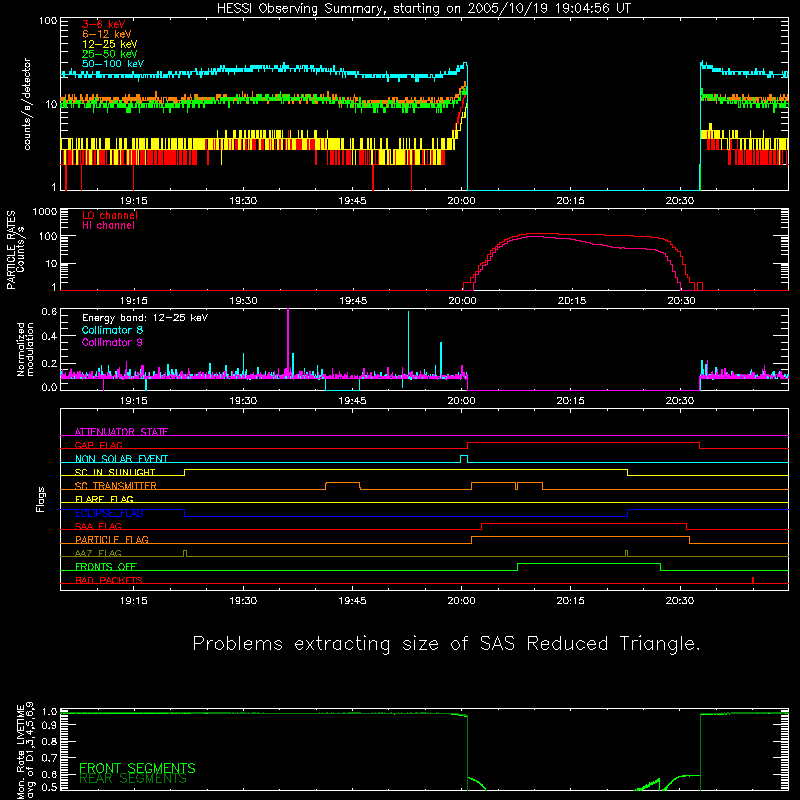Click the 'Energy band: 12-25 keV' label
This screenshot has height=800, width=800.
click(x=145, y=318)
